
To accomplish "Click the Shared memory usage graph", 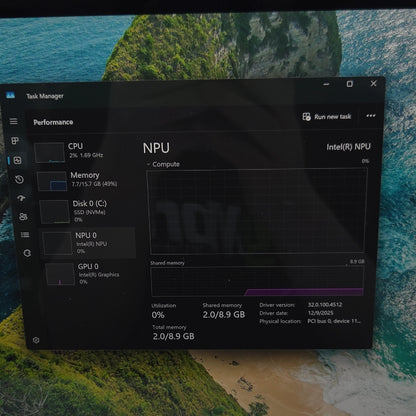I will tap(257, 281).
